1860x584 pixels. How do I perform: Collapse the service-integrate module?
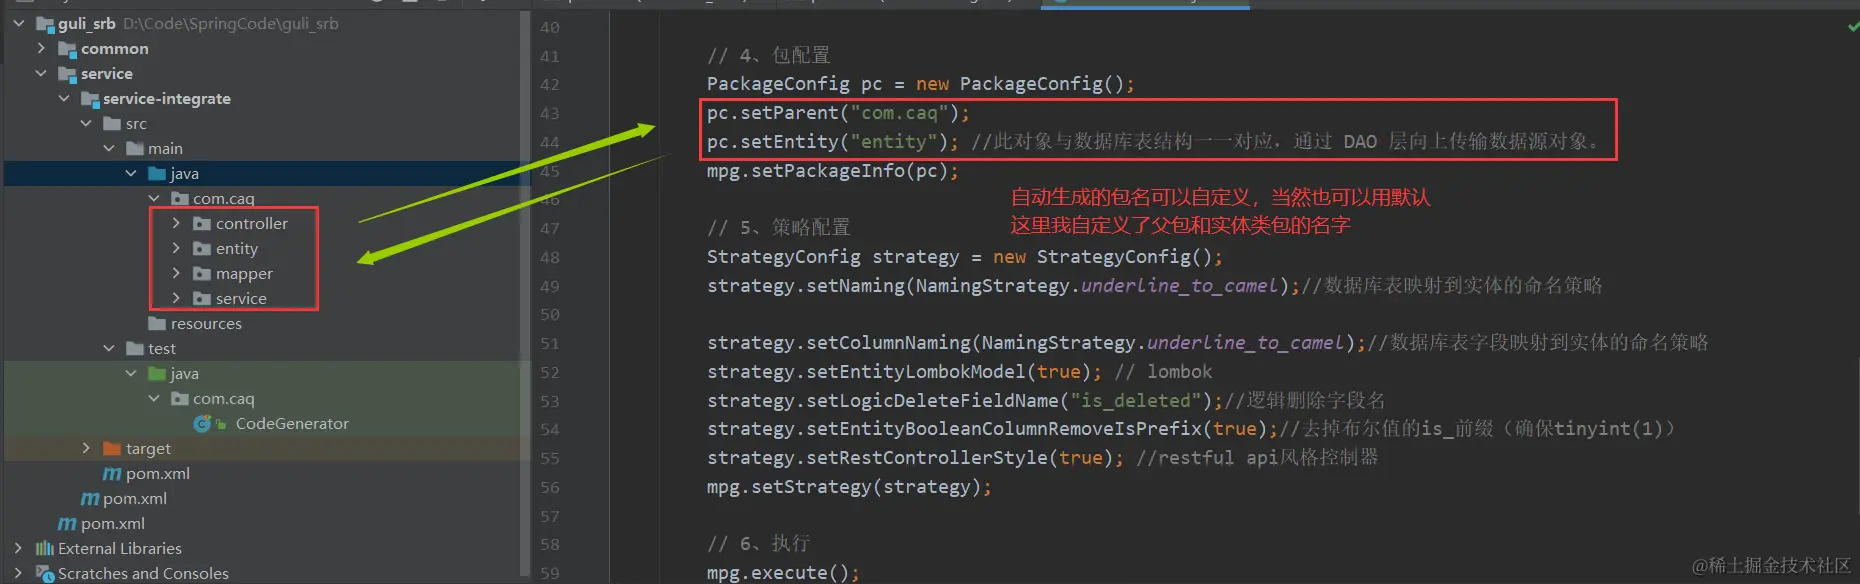(64, 98)
